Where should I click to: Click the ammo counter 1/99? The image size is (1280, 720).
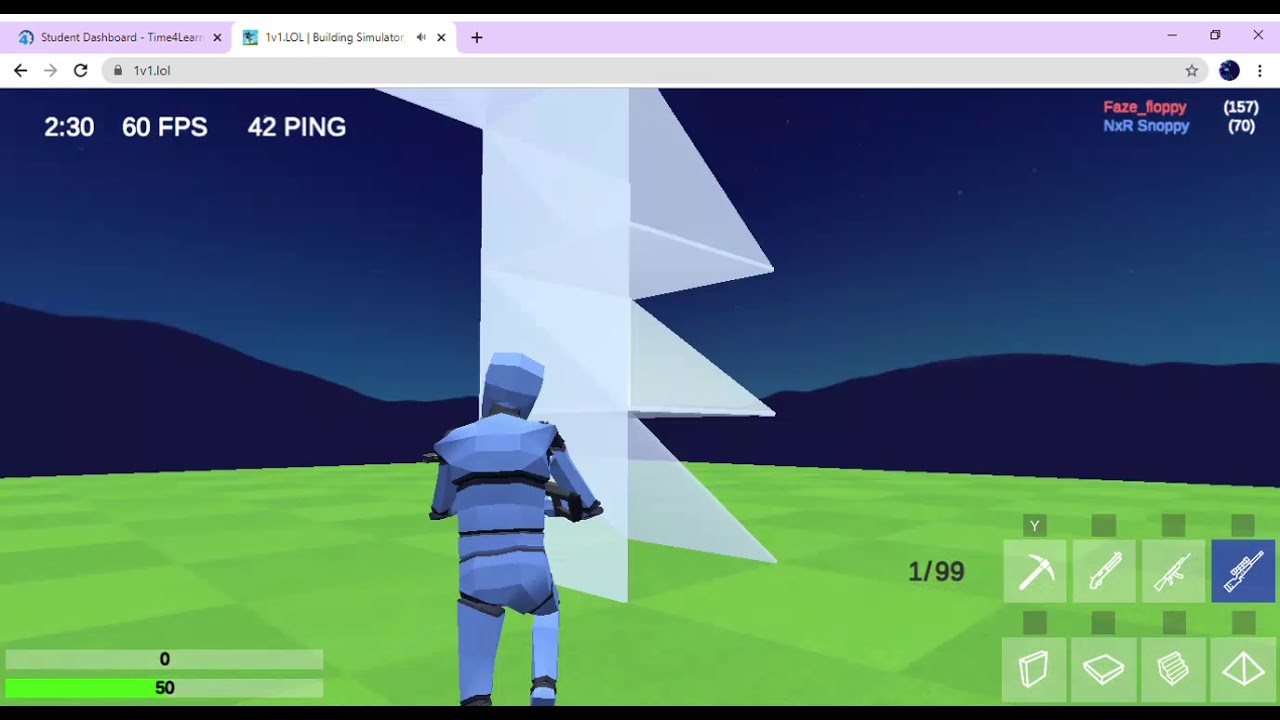[x=936, y=571]
